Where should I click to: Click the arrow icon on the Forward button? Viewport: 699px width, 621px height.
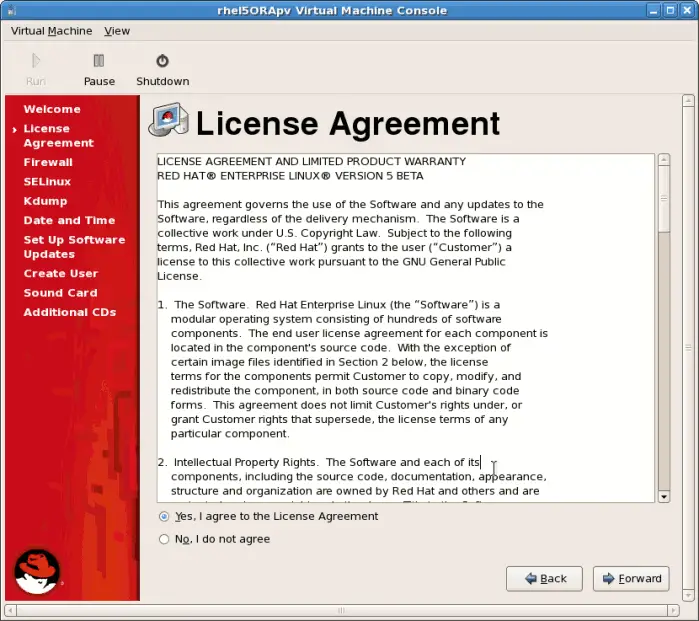tap(606, 578)
